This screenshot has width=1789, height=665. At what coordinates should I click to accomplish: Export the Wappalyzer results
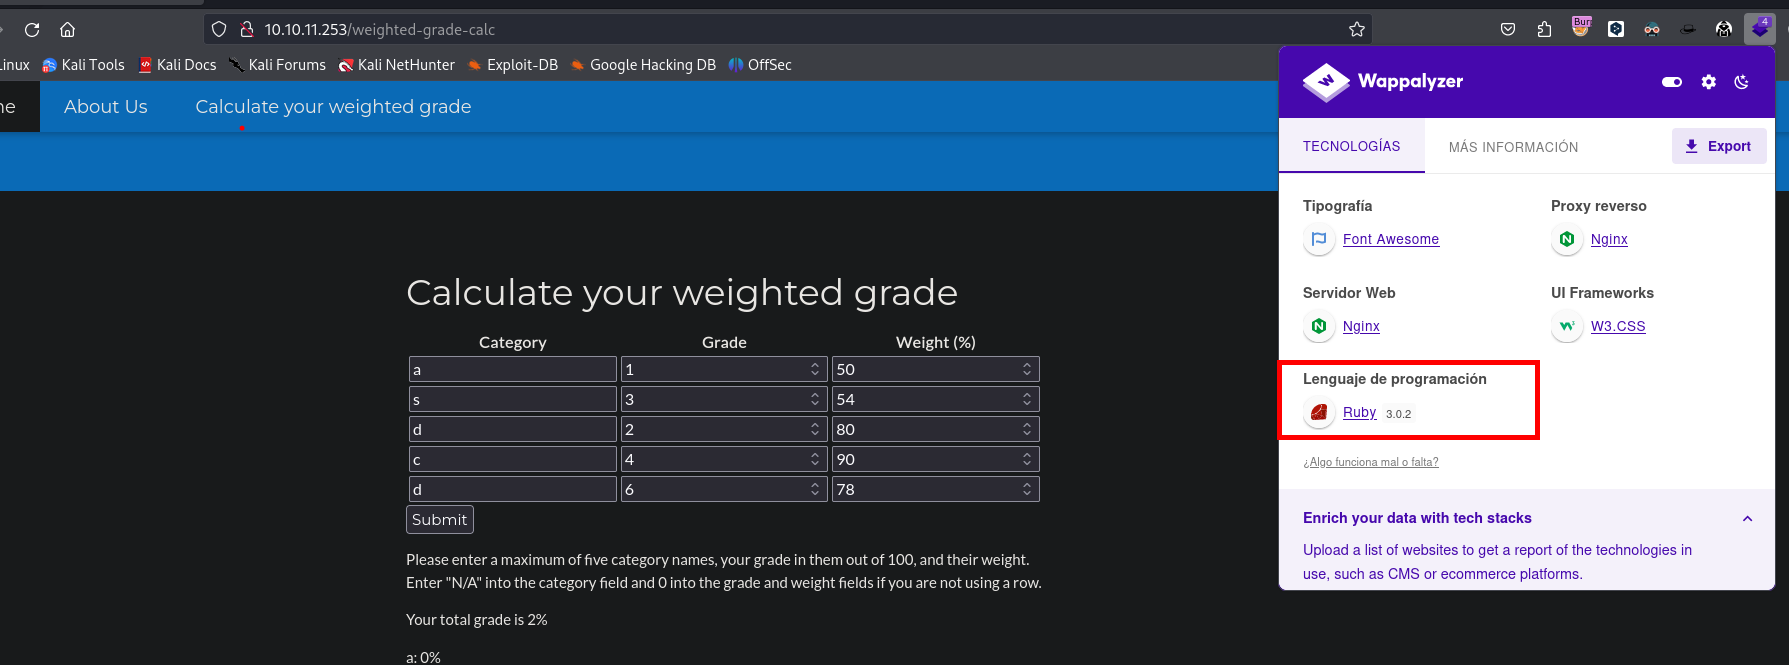[1718, 146]
